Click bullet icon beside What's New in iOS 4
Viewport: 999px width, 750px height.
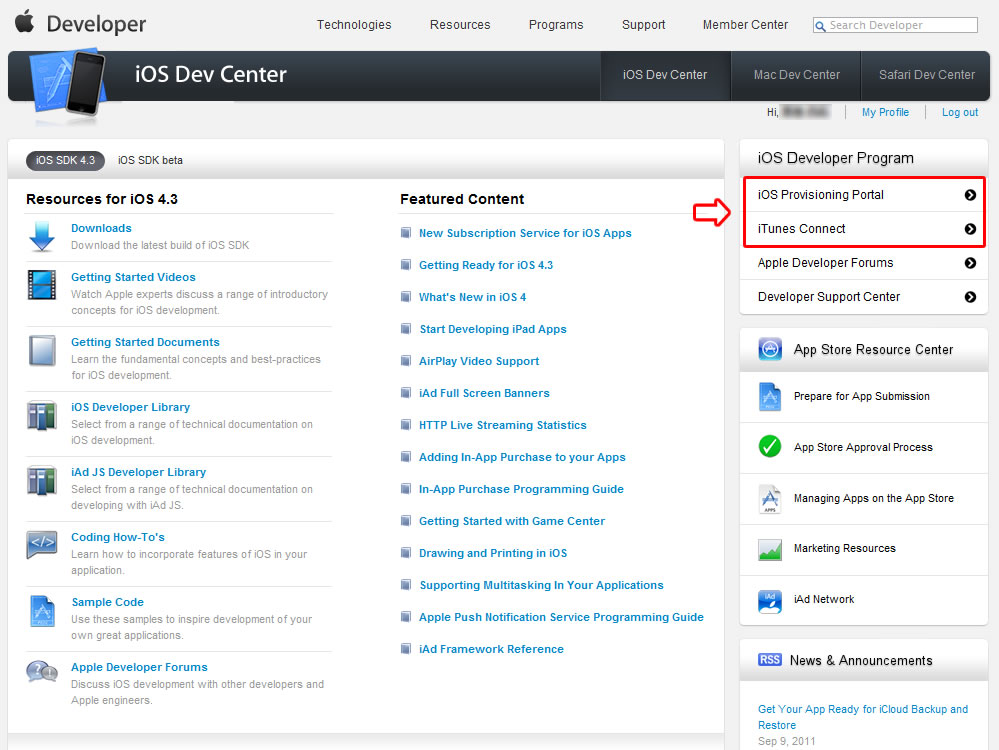click(x=405, y=296)
